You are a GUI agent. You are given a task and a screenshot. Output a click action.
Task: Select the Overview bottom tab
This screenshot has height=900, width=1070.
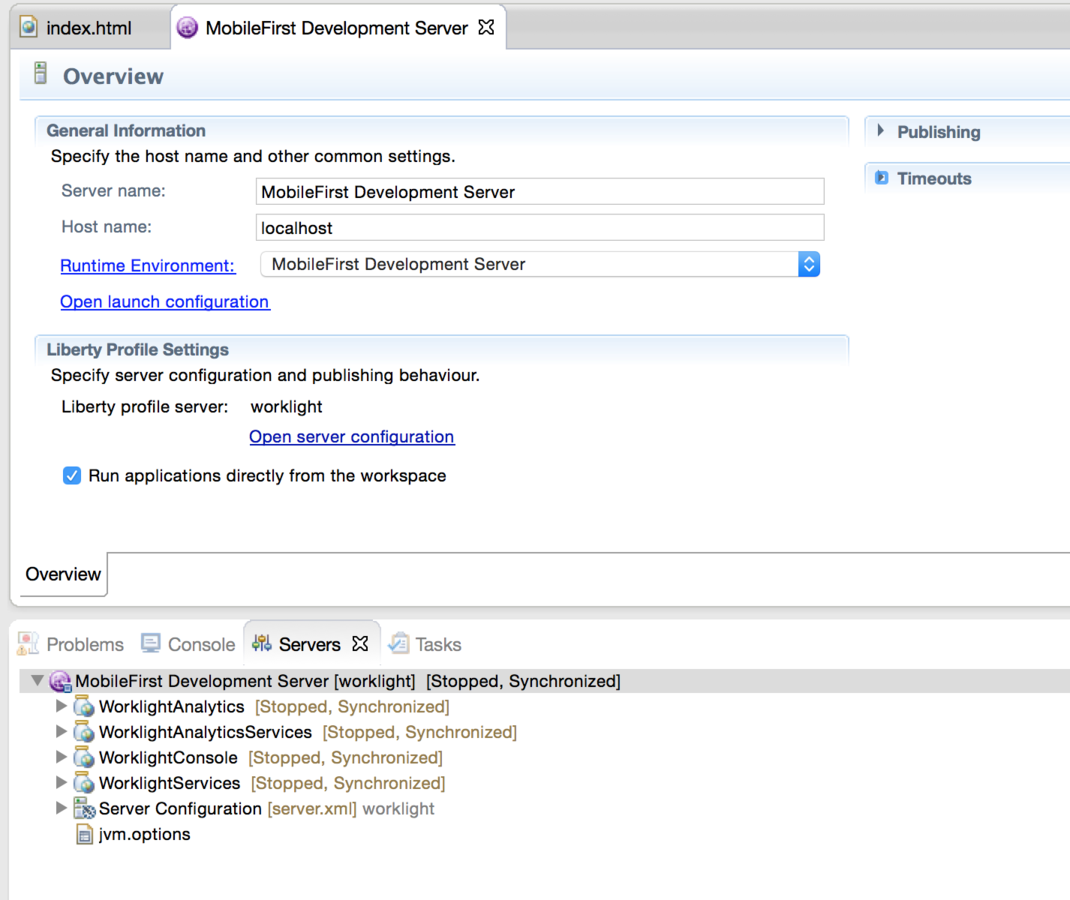pyautogui.click(x=63, y=574)
